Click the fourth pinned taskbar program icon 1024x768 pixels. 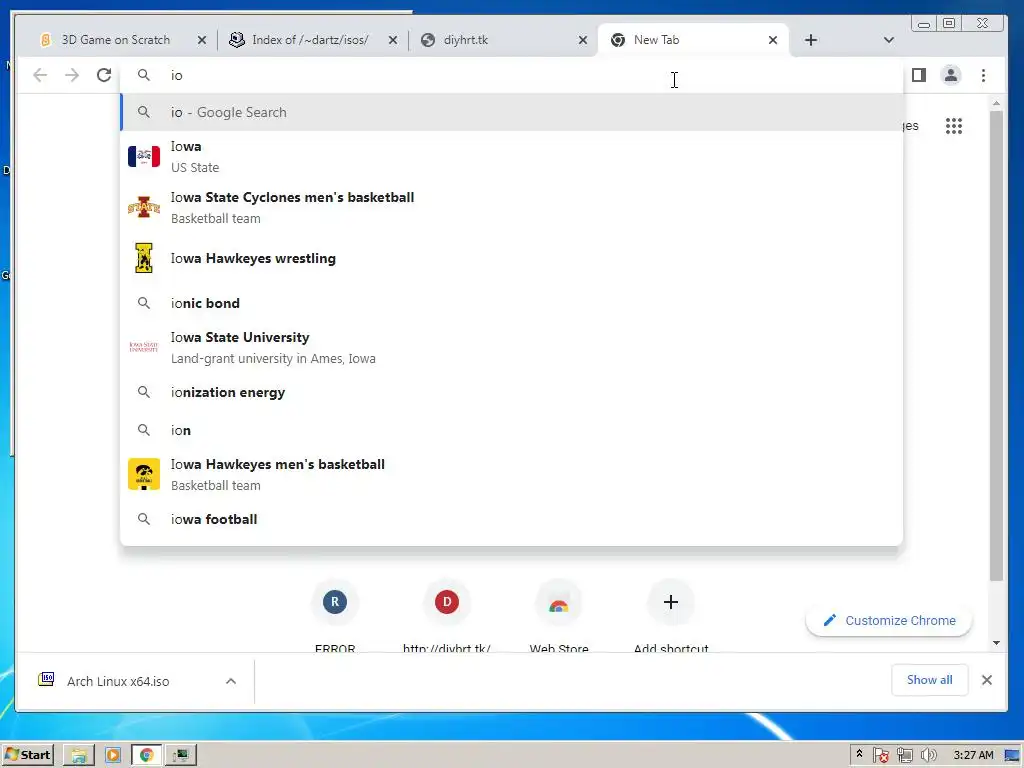click(181, 755)
